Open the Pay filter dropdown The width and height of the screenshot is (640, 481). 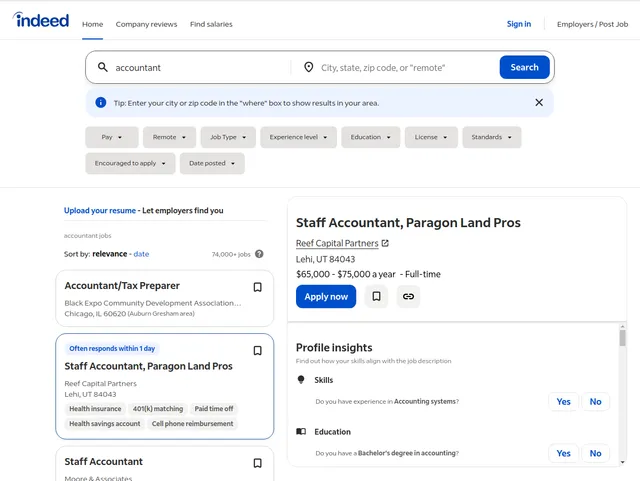112,137
